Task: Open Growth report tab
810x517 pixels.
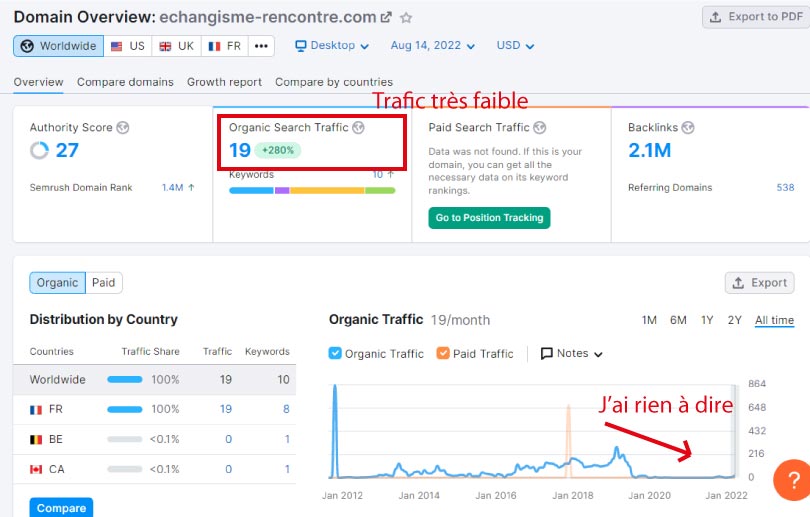Action: 224,82
